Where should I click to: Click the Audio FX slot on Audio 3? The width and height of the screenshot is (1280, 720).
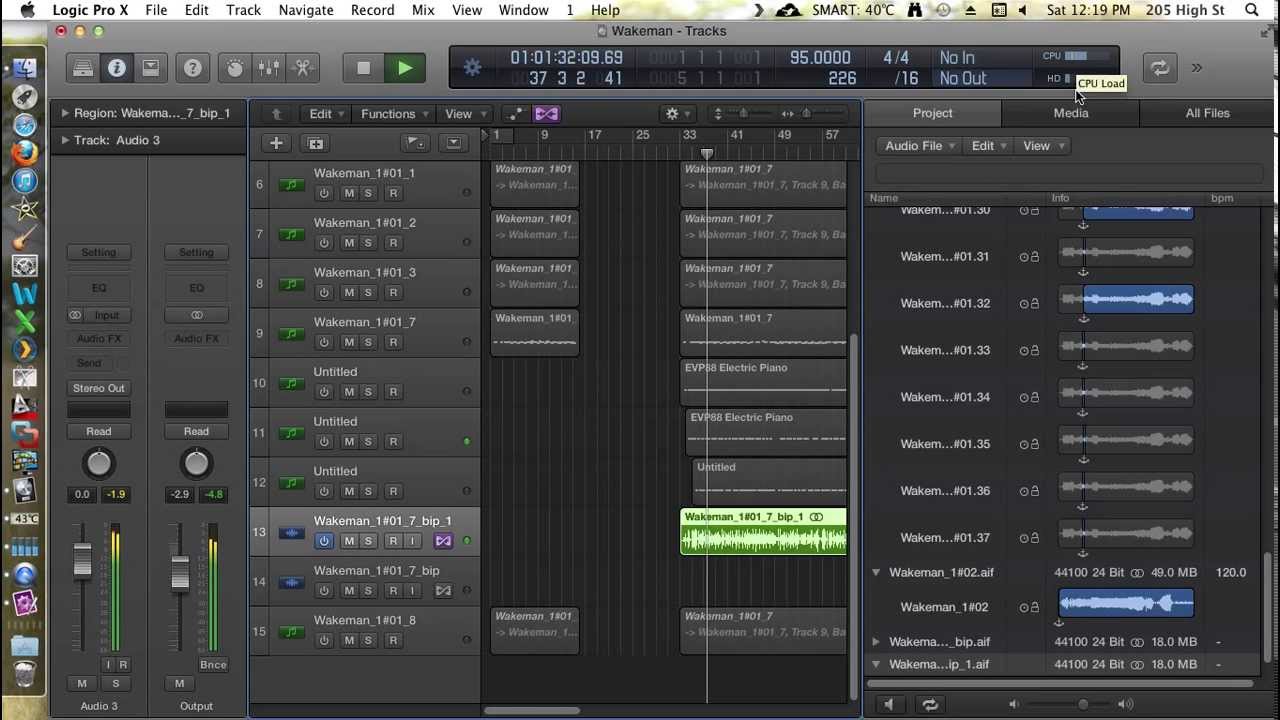pyautogui.click(x=99, y=339)
